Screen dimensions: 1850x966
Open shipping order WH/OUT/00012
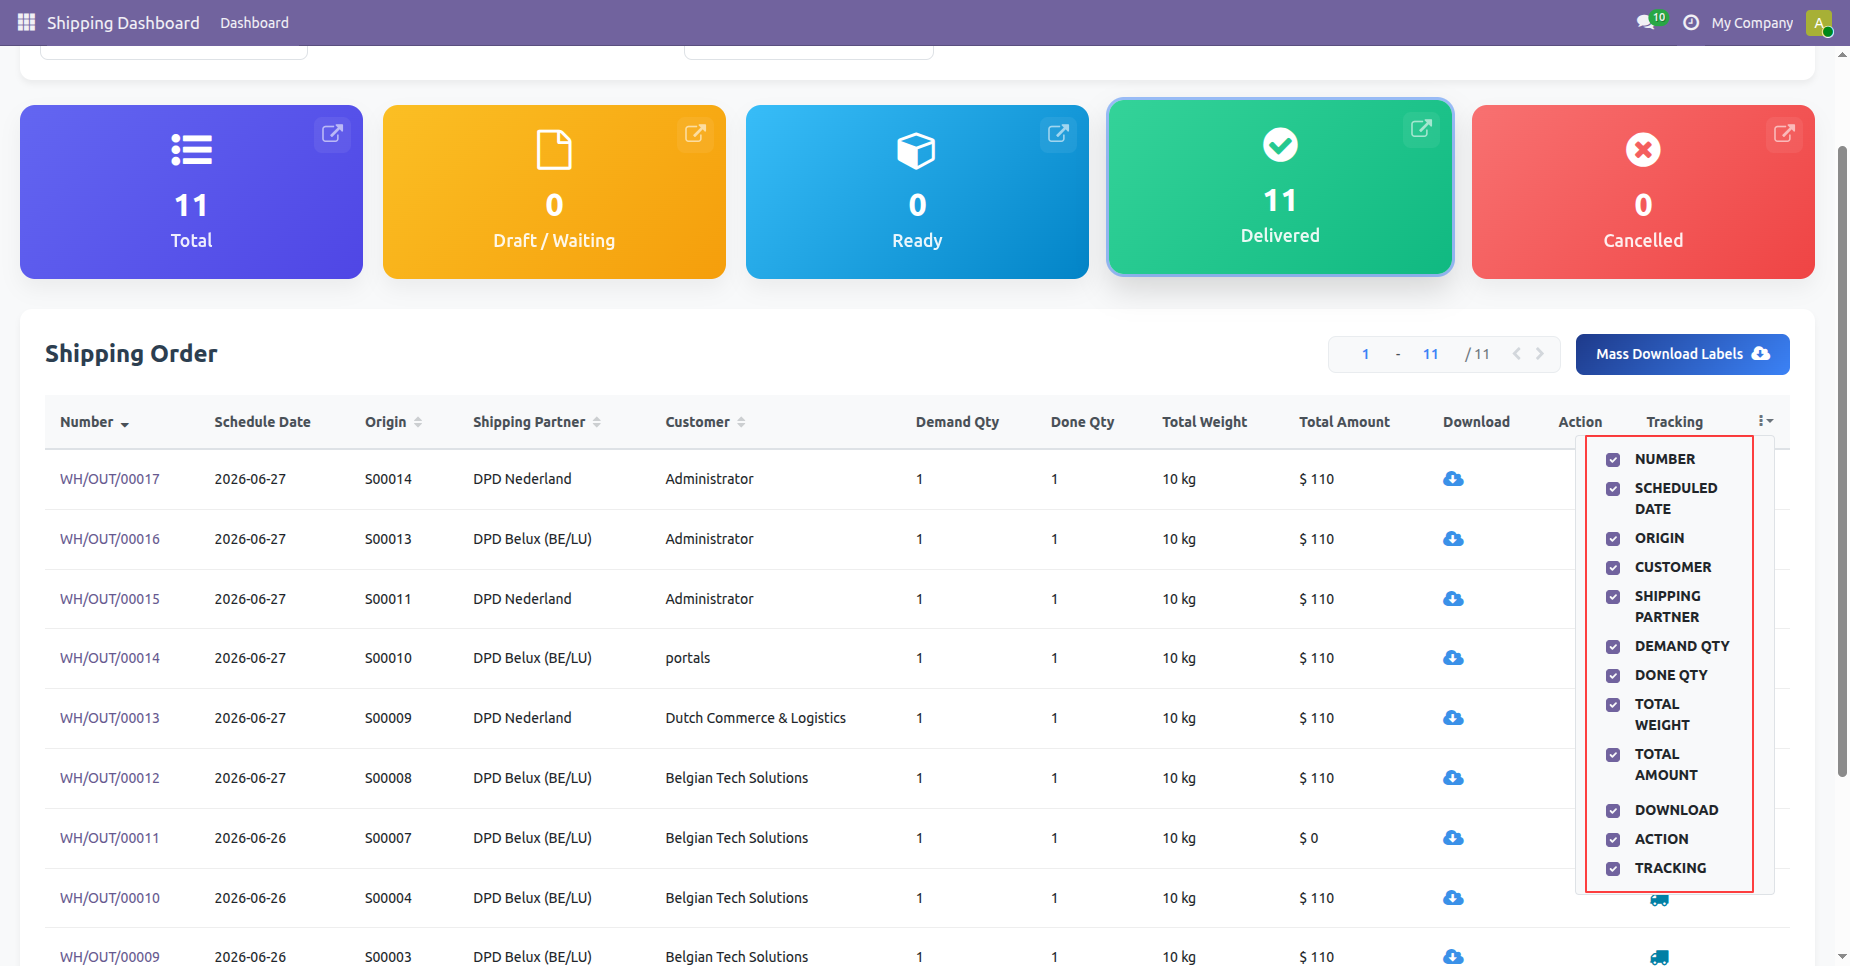coord(110,778)
